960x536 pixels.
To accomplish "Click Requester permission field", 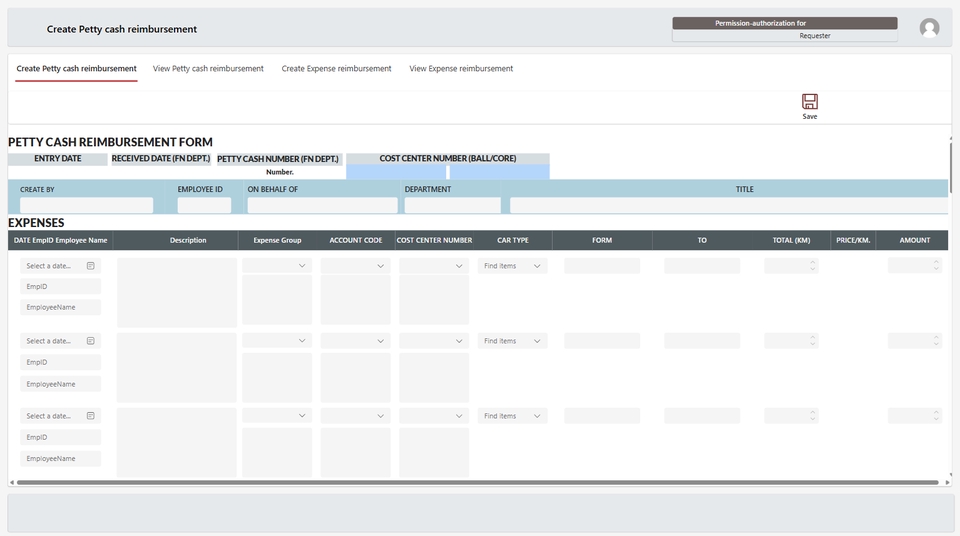I will tap(785, 36).
